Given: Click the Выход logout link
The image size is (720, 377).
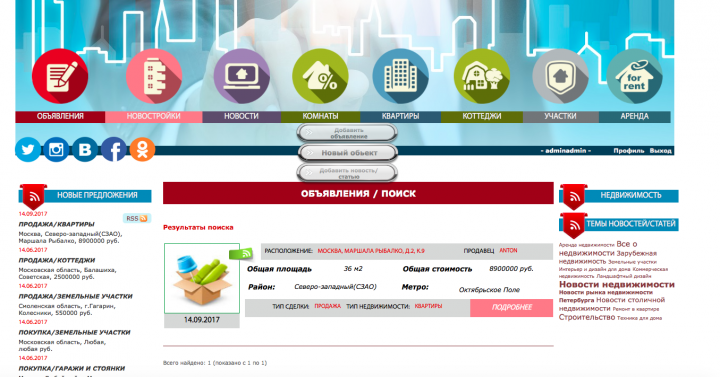Looking at the screenshot, I should (660, 151).
